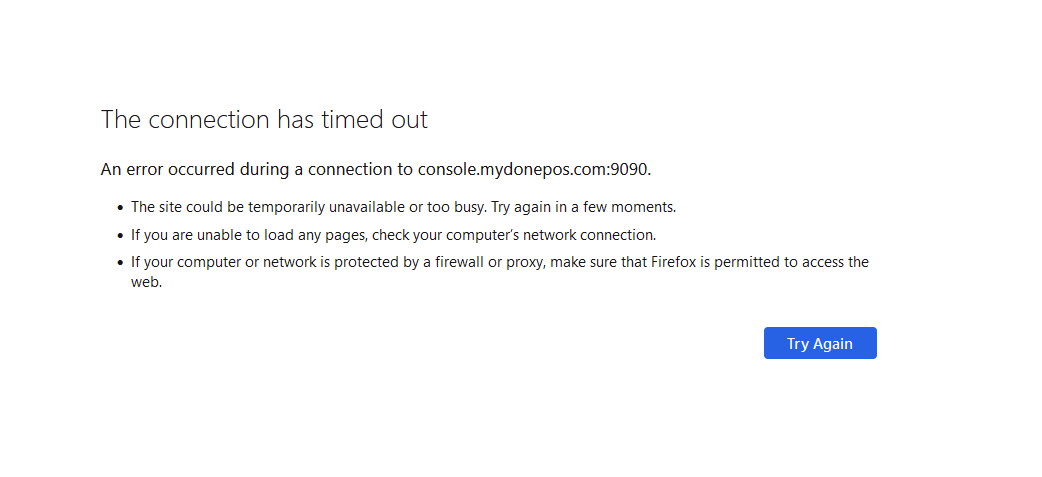Click the bullet dot of the third suggestion
This screenshot has height=477, width=1042.
point(120,263)
